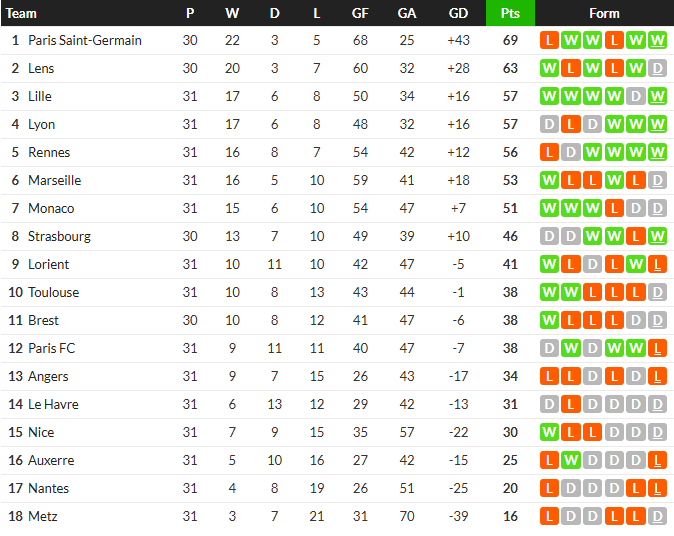
Task: Open the Metz team name
Action: point(43,516)
